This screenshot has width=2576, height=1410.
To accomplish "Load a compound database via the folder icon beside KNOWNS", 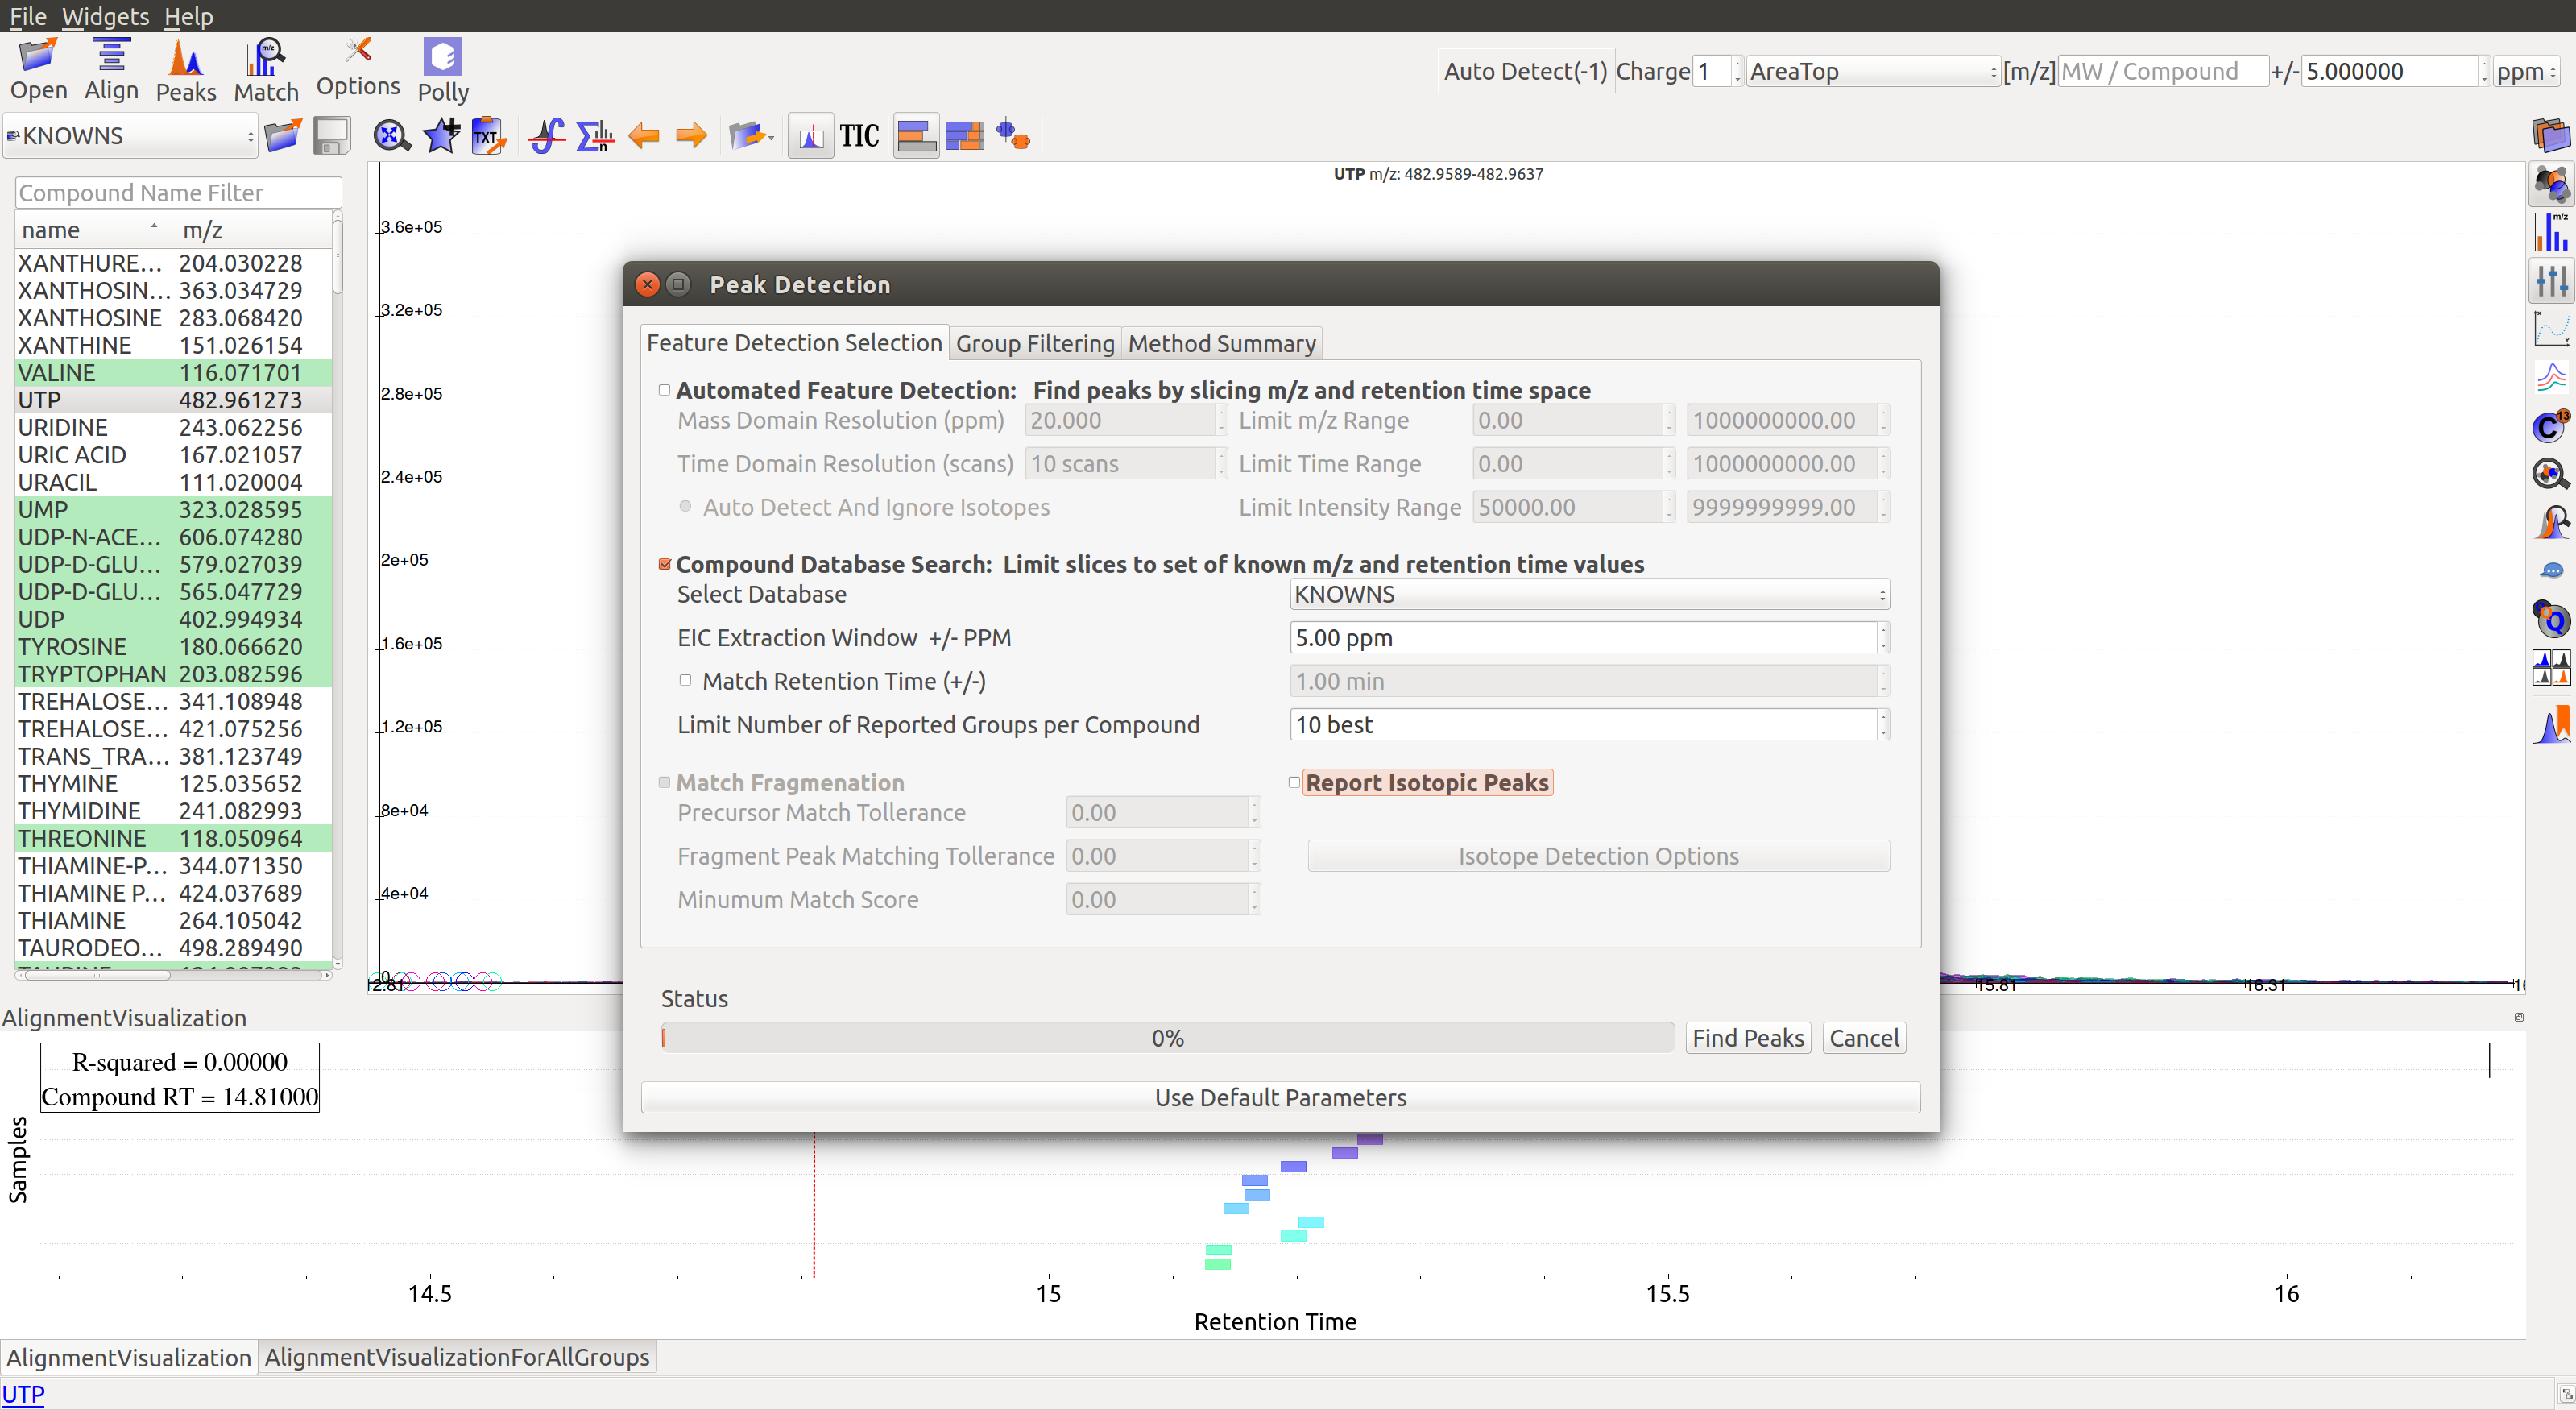I will [x=283, y=136].
